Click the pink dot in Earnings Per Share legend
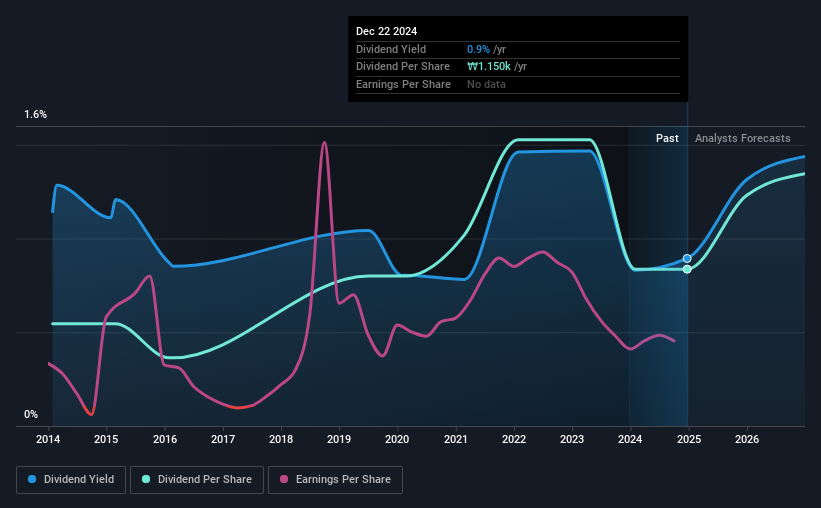The height and width of the screenshot is (508, 821). 284,479
